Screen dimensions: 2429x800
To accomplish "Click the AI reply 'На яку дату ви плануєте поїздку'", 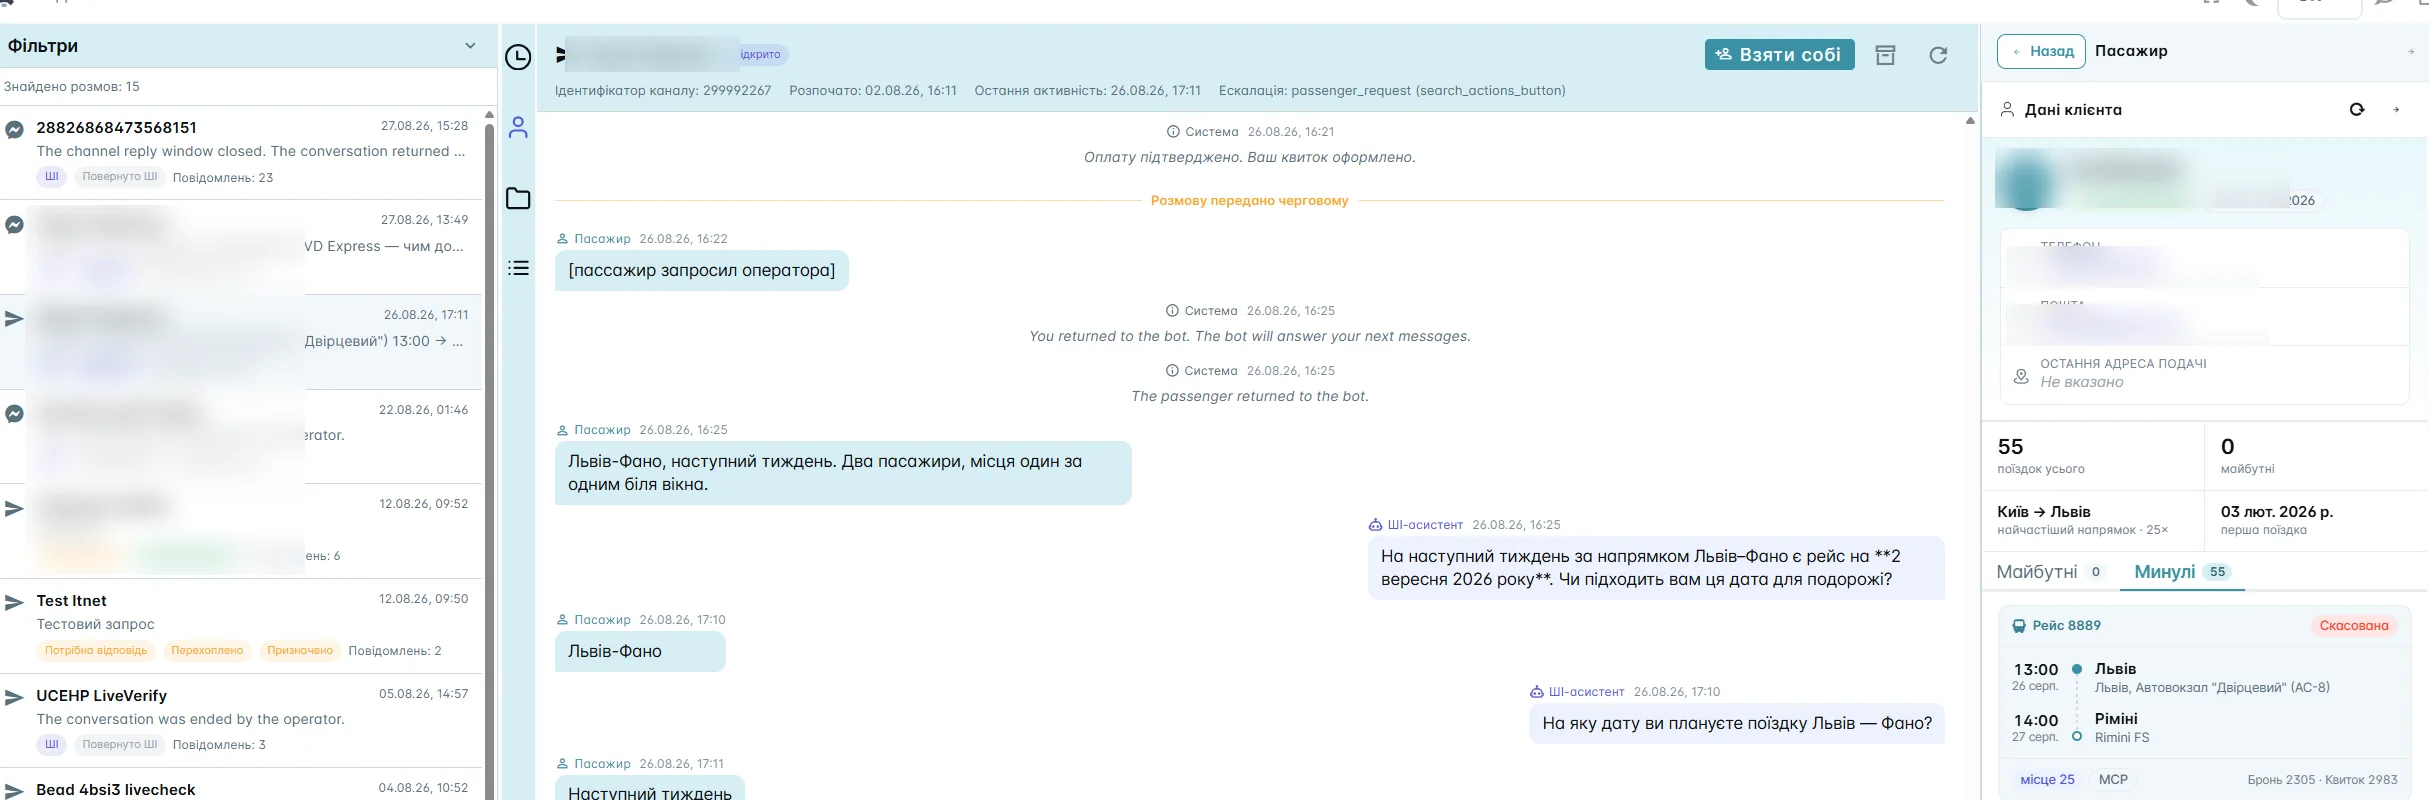I will tap(1737, 724).
